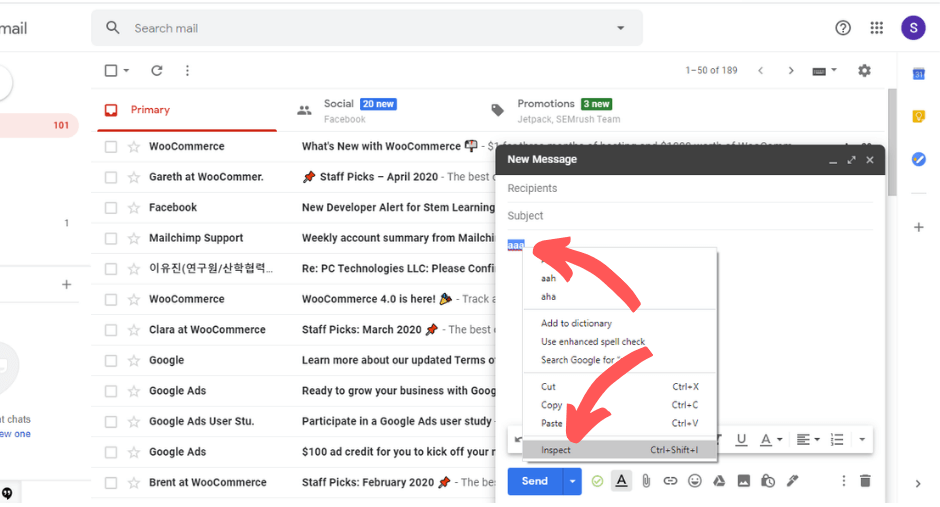Open text color dropdown
Viewport: 940px width, 507px height.
(771, 439)
